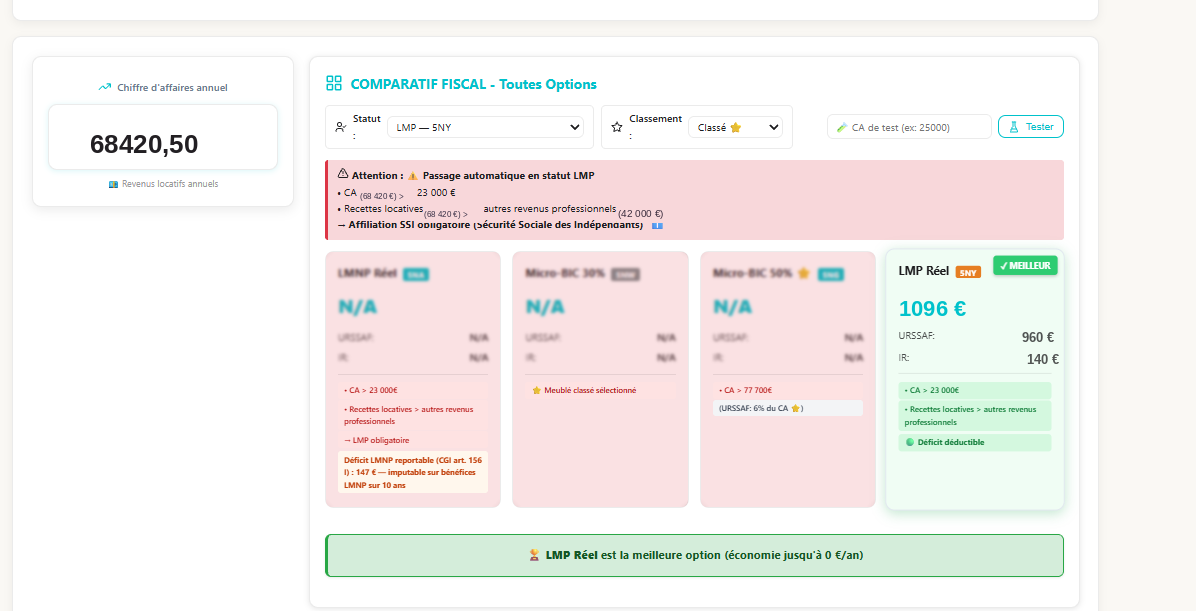The width and height of the screenshot is (1196, 611).
Task: Select the LMP Réel card title
Action: tap(924, 271)
